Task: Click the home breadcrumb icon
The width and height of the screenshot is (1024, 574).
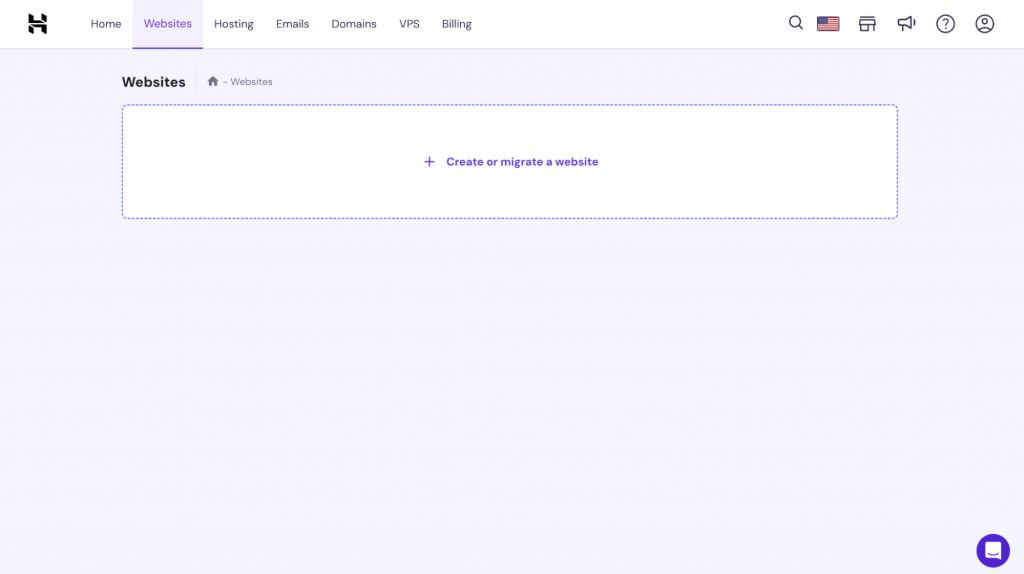Action: coord(212,82)
